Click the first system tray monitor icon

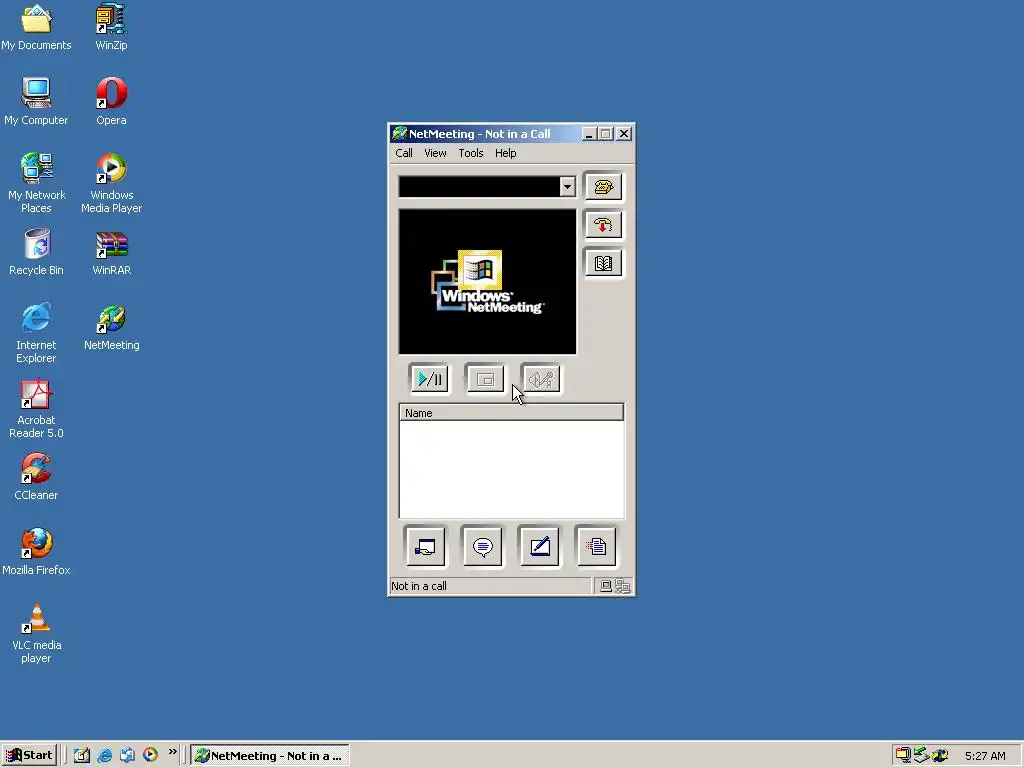(903, 756)
